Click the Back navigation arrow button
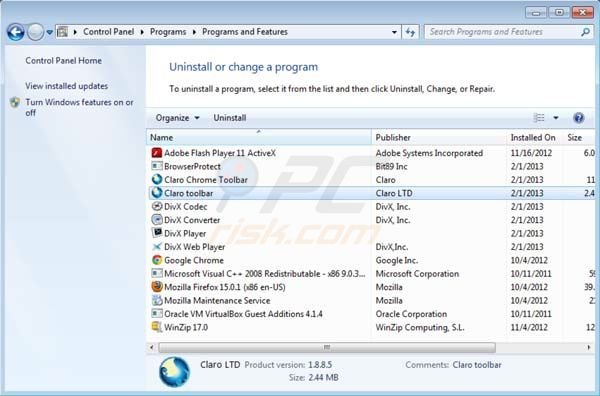 [16, 32]
